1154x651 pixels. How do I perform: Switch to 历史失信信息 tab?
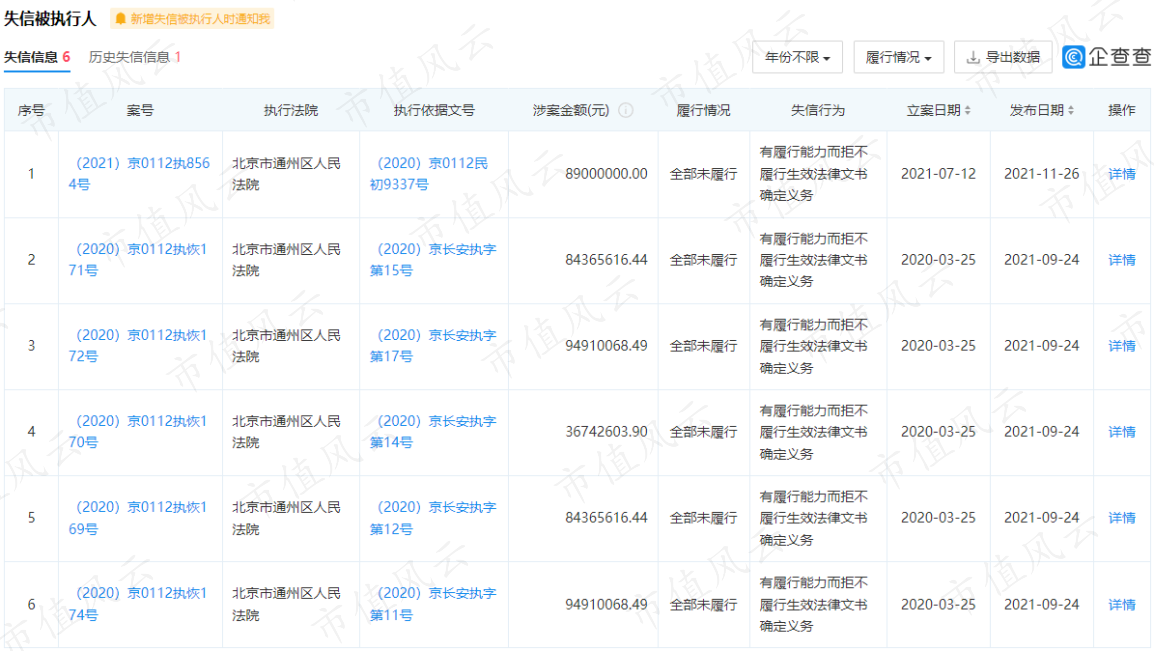tap(135, 57)
